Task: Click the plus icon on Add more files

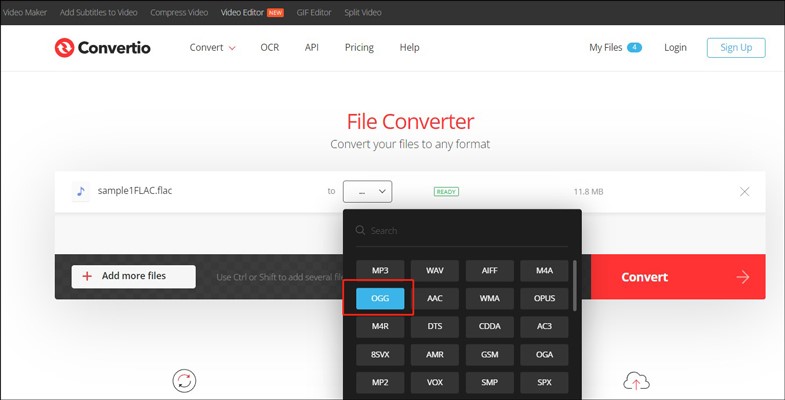Action: [87, 276]
